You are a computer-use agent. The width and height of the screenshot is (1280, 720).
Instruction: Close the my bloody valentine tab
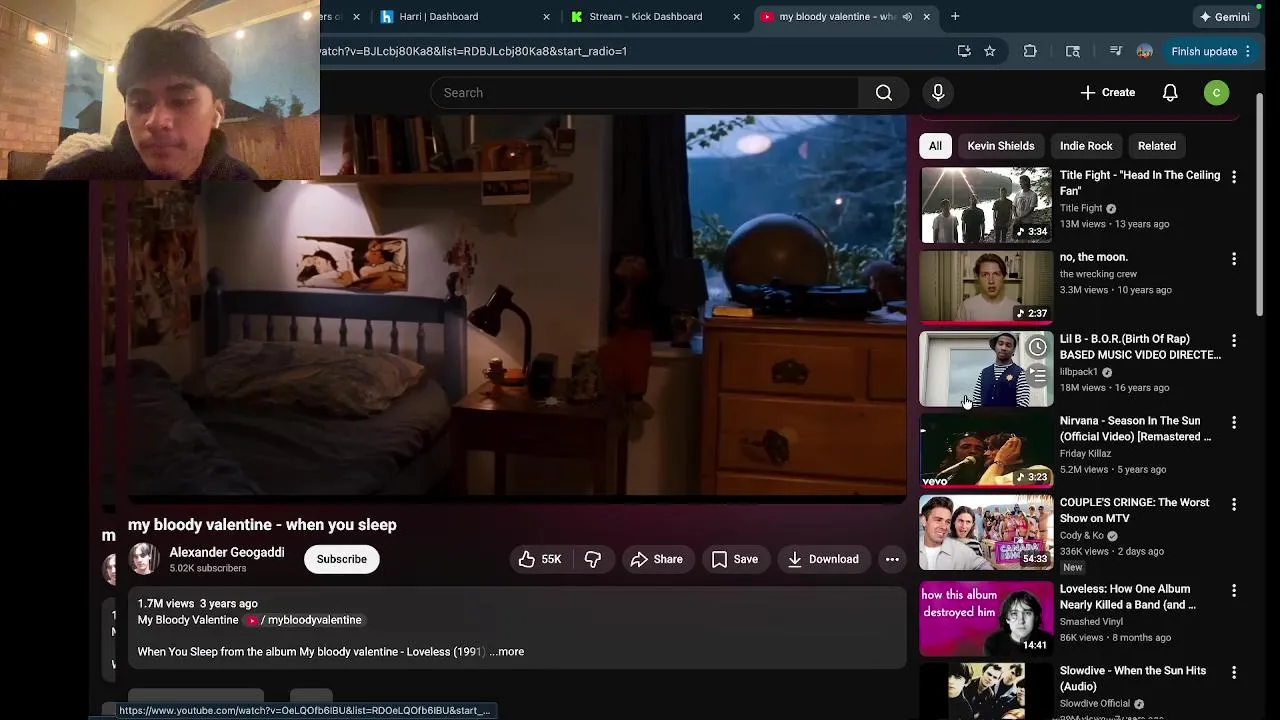[926, 17]
